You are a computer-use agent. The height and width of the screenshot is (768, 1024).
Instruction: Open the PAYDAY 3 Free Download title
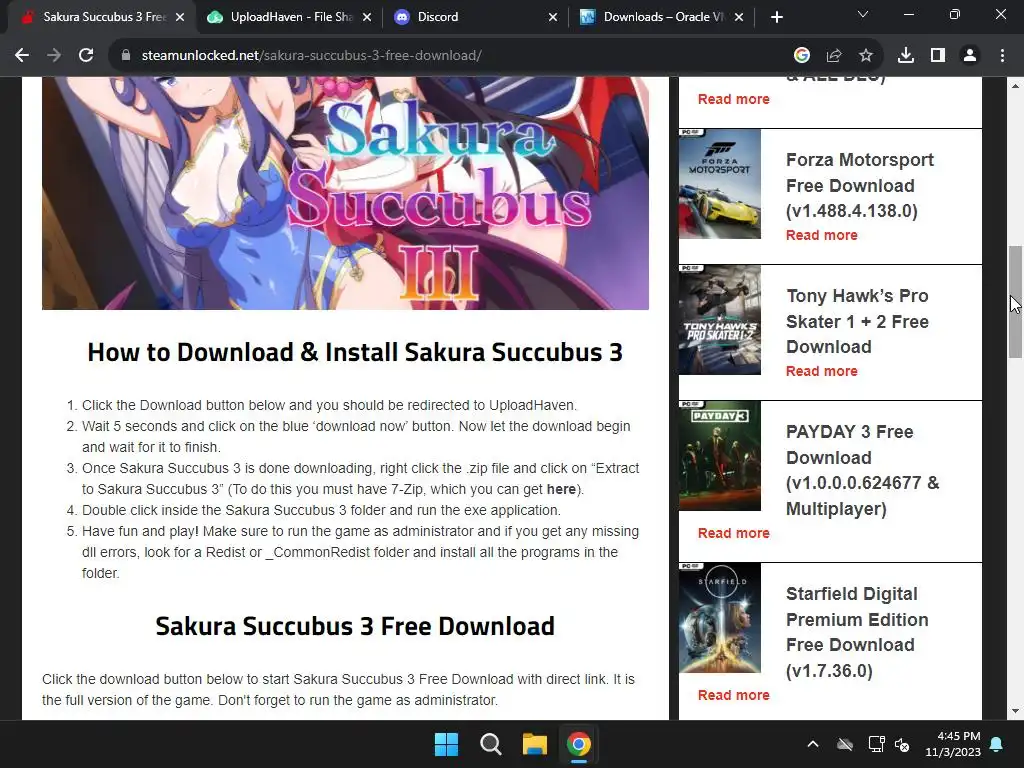[863, 470]
